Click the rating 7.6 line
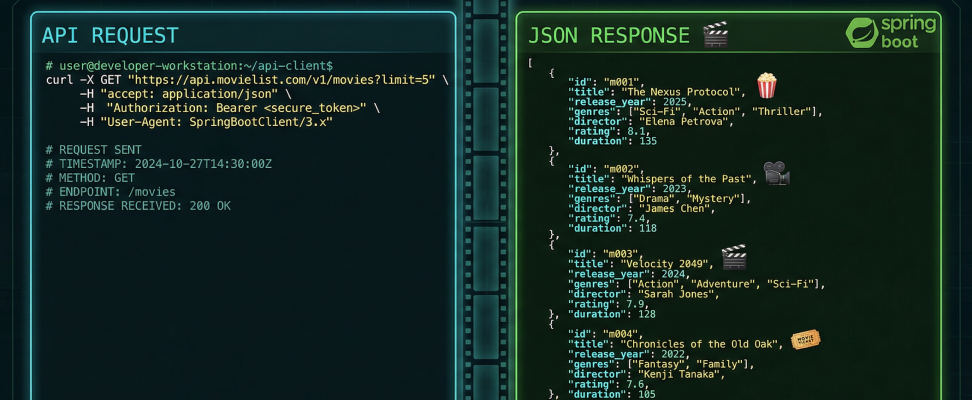 pos(609,384)
